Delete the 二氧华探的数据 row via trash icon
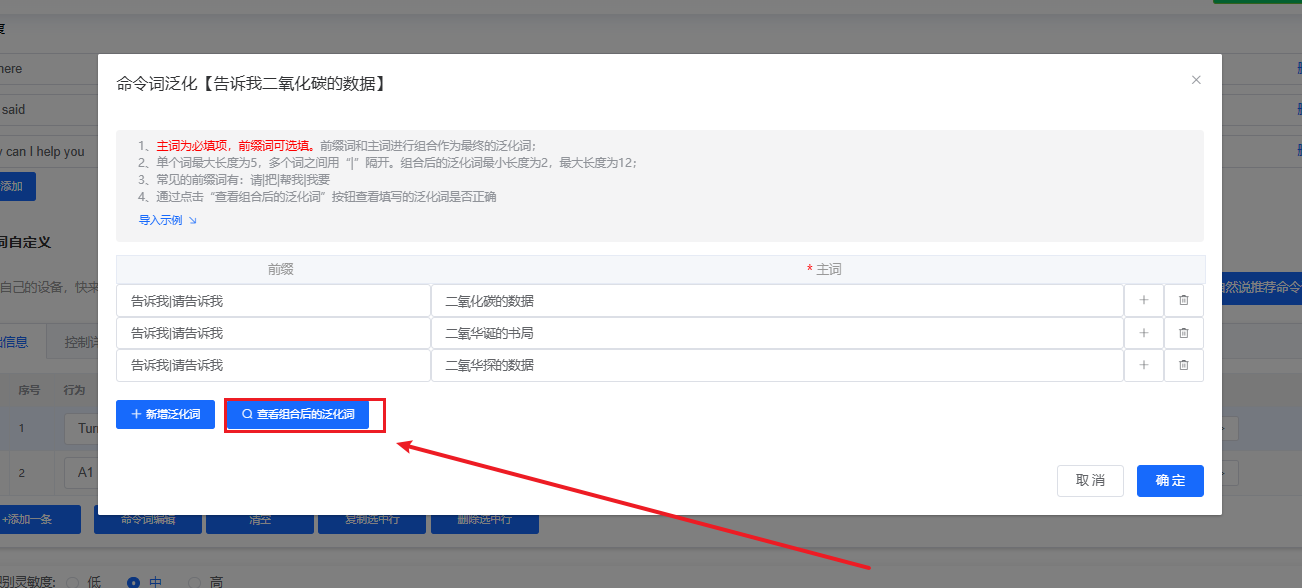The image size is (1302, 588). click(1184, 365)
